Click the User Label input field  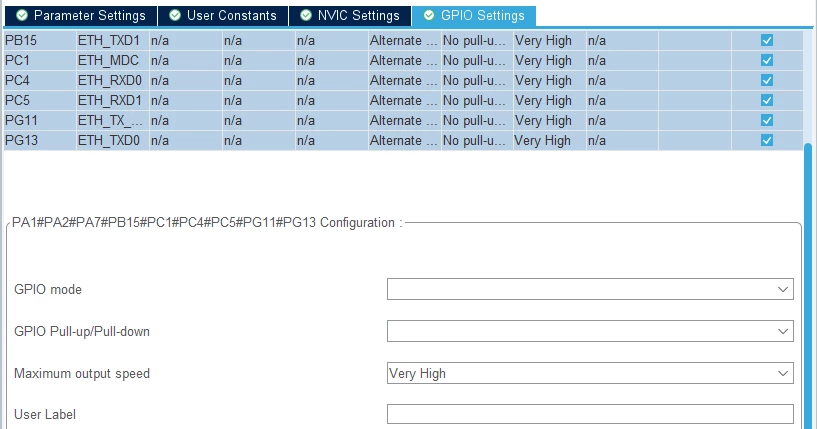click(590, 414)
